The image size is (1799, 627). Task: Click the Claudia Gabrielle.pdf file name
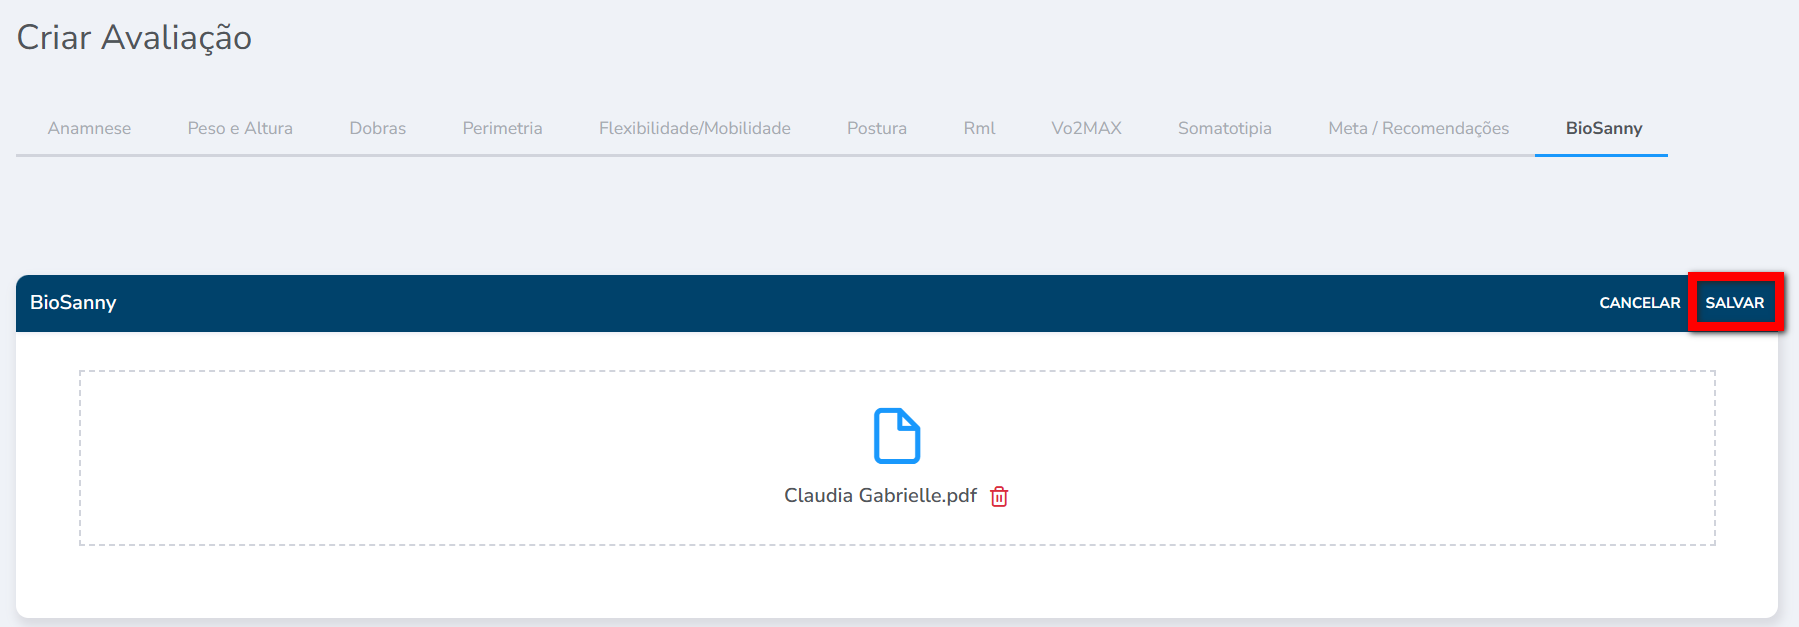click(x=880, y=496)
